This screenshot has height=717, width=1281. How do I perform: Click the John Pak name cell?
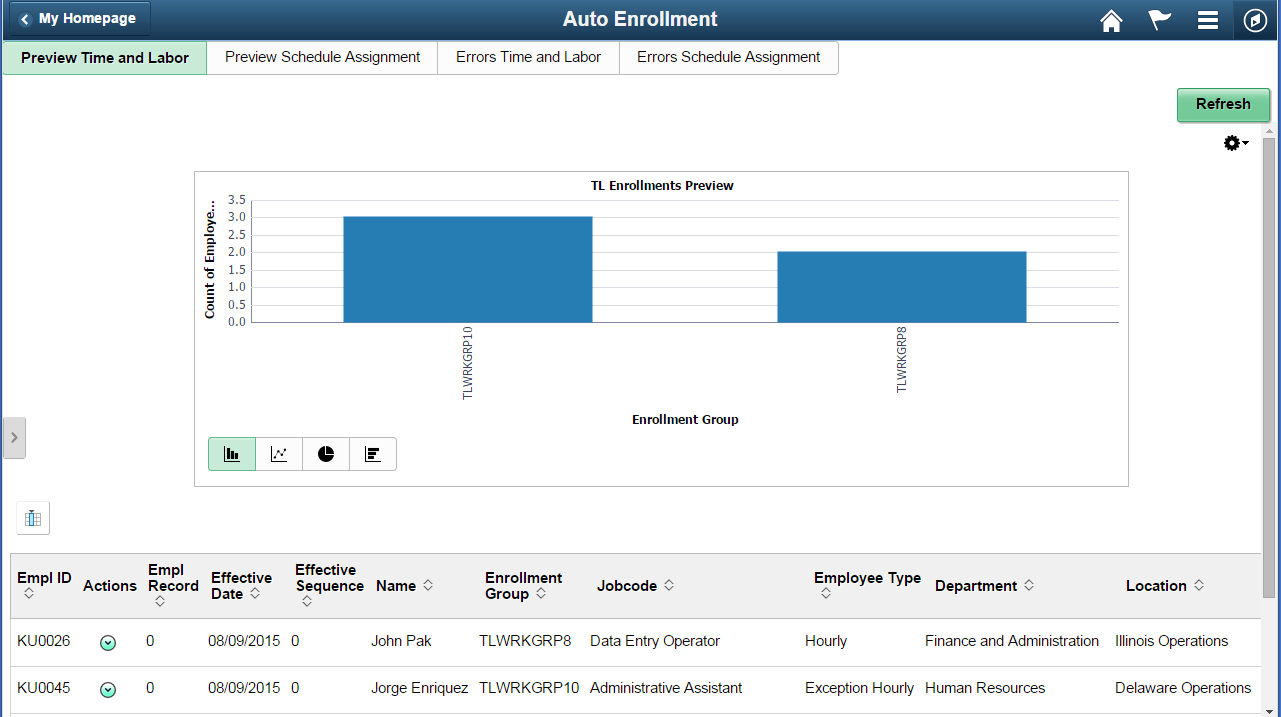[401, 641]
